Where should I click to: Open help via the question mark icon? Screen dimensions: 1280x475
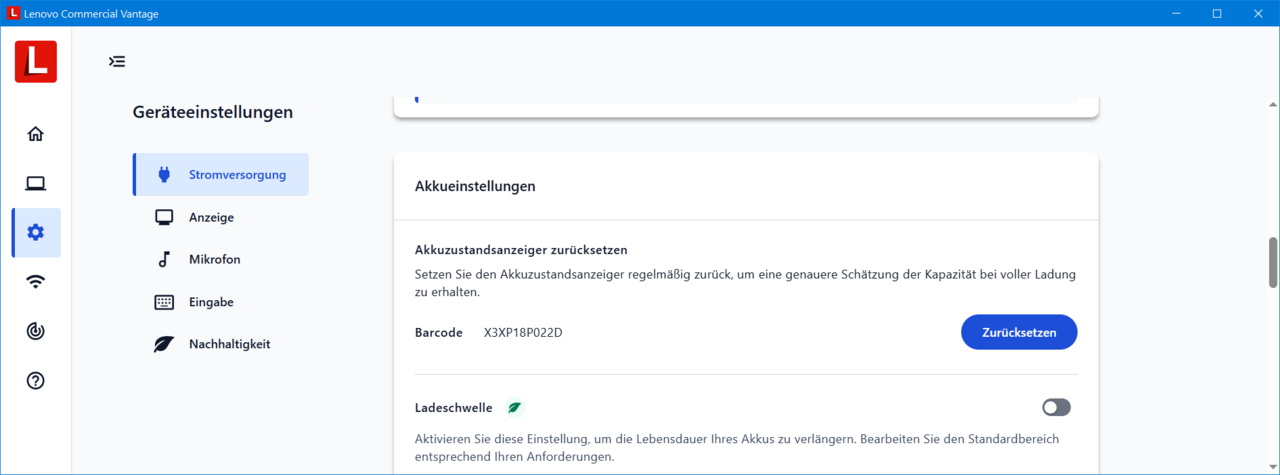36,381
